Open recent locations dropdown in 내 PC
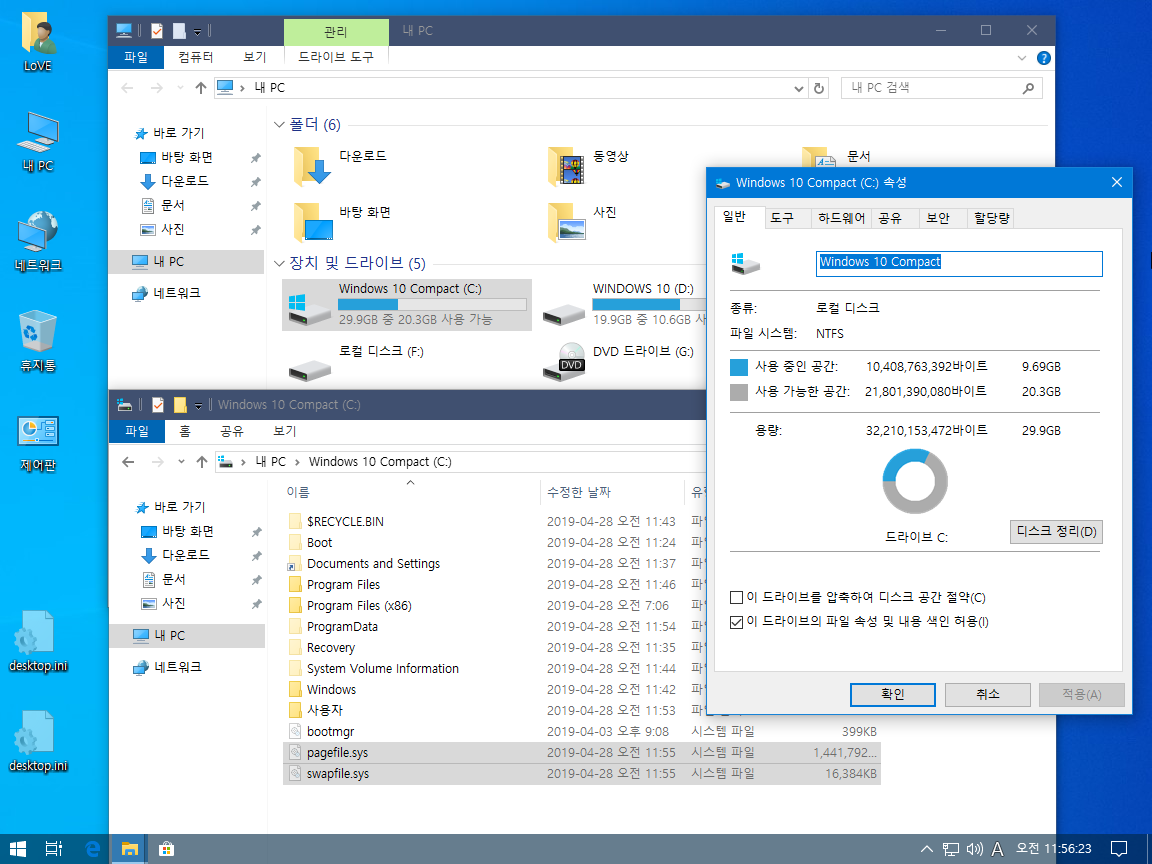This screenshot has width=1152, height=864. [x=180, y=88]
